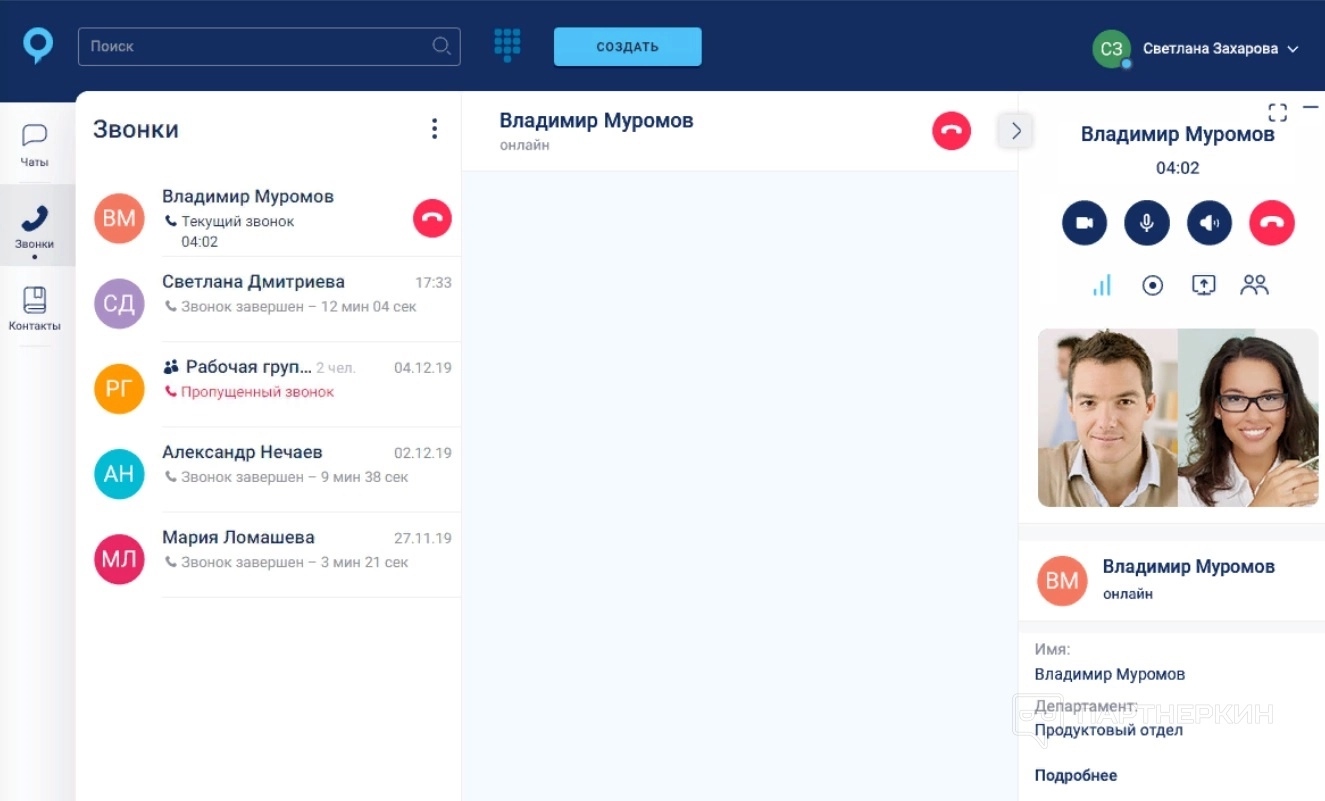Click the 04:02 timer in call panel
Screen dimensions: 1325x801
pyautogui.click(x=1178, y=168)
